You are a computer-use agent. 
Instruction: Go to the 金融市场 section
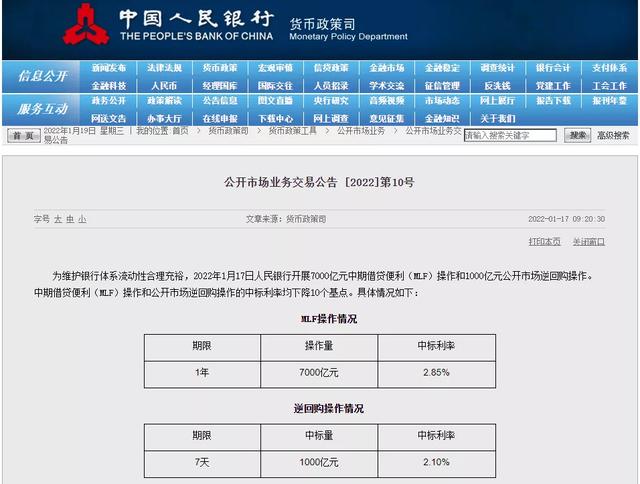click(x=386, y=69)
